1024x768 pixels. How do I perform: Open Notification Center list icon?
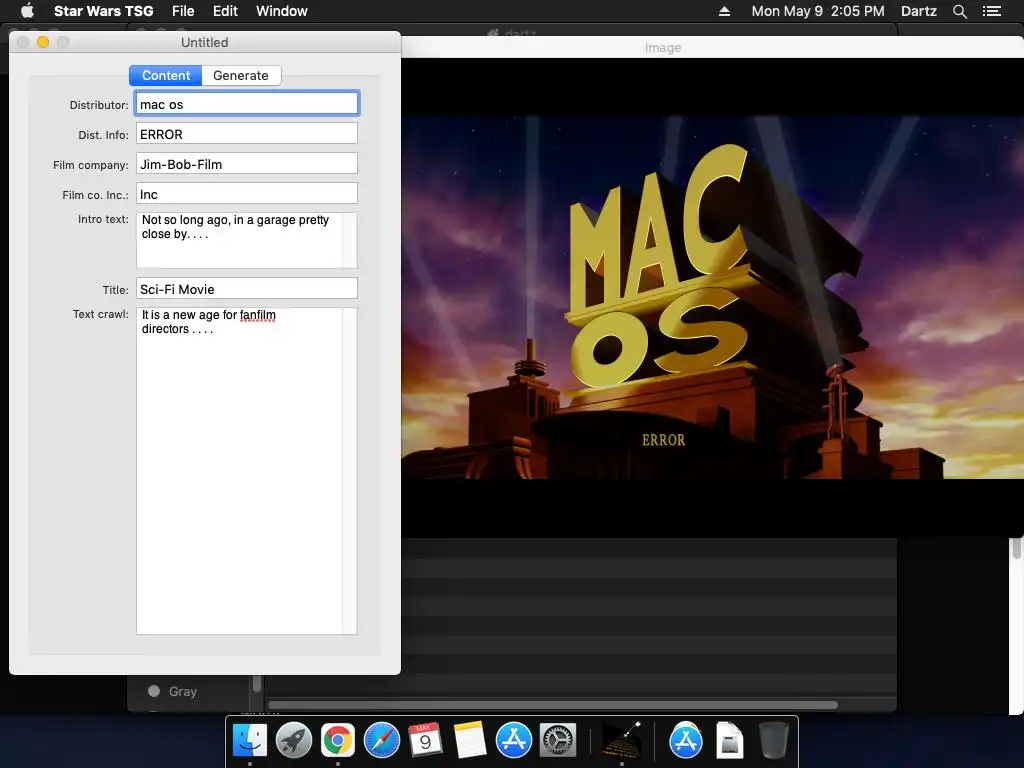pos(992,11)
